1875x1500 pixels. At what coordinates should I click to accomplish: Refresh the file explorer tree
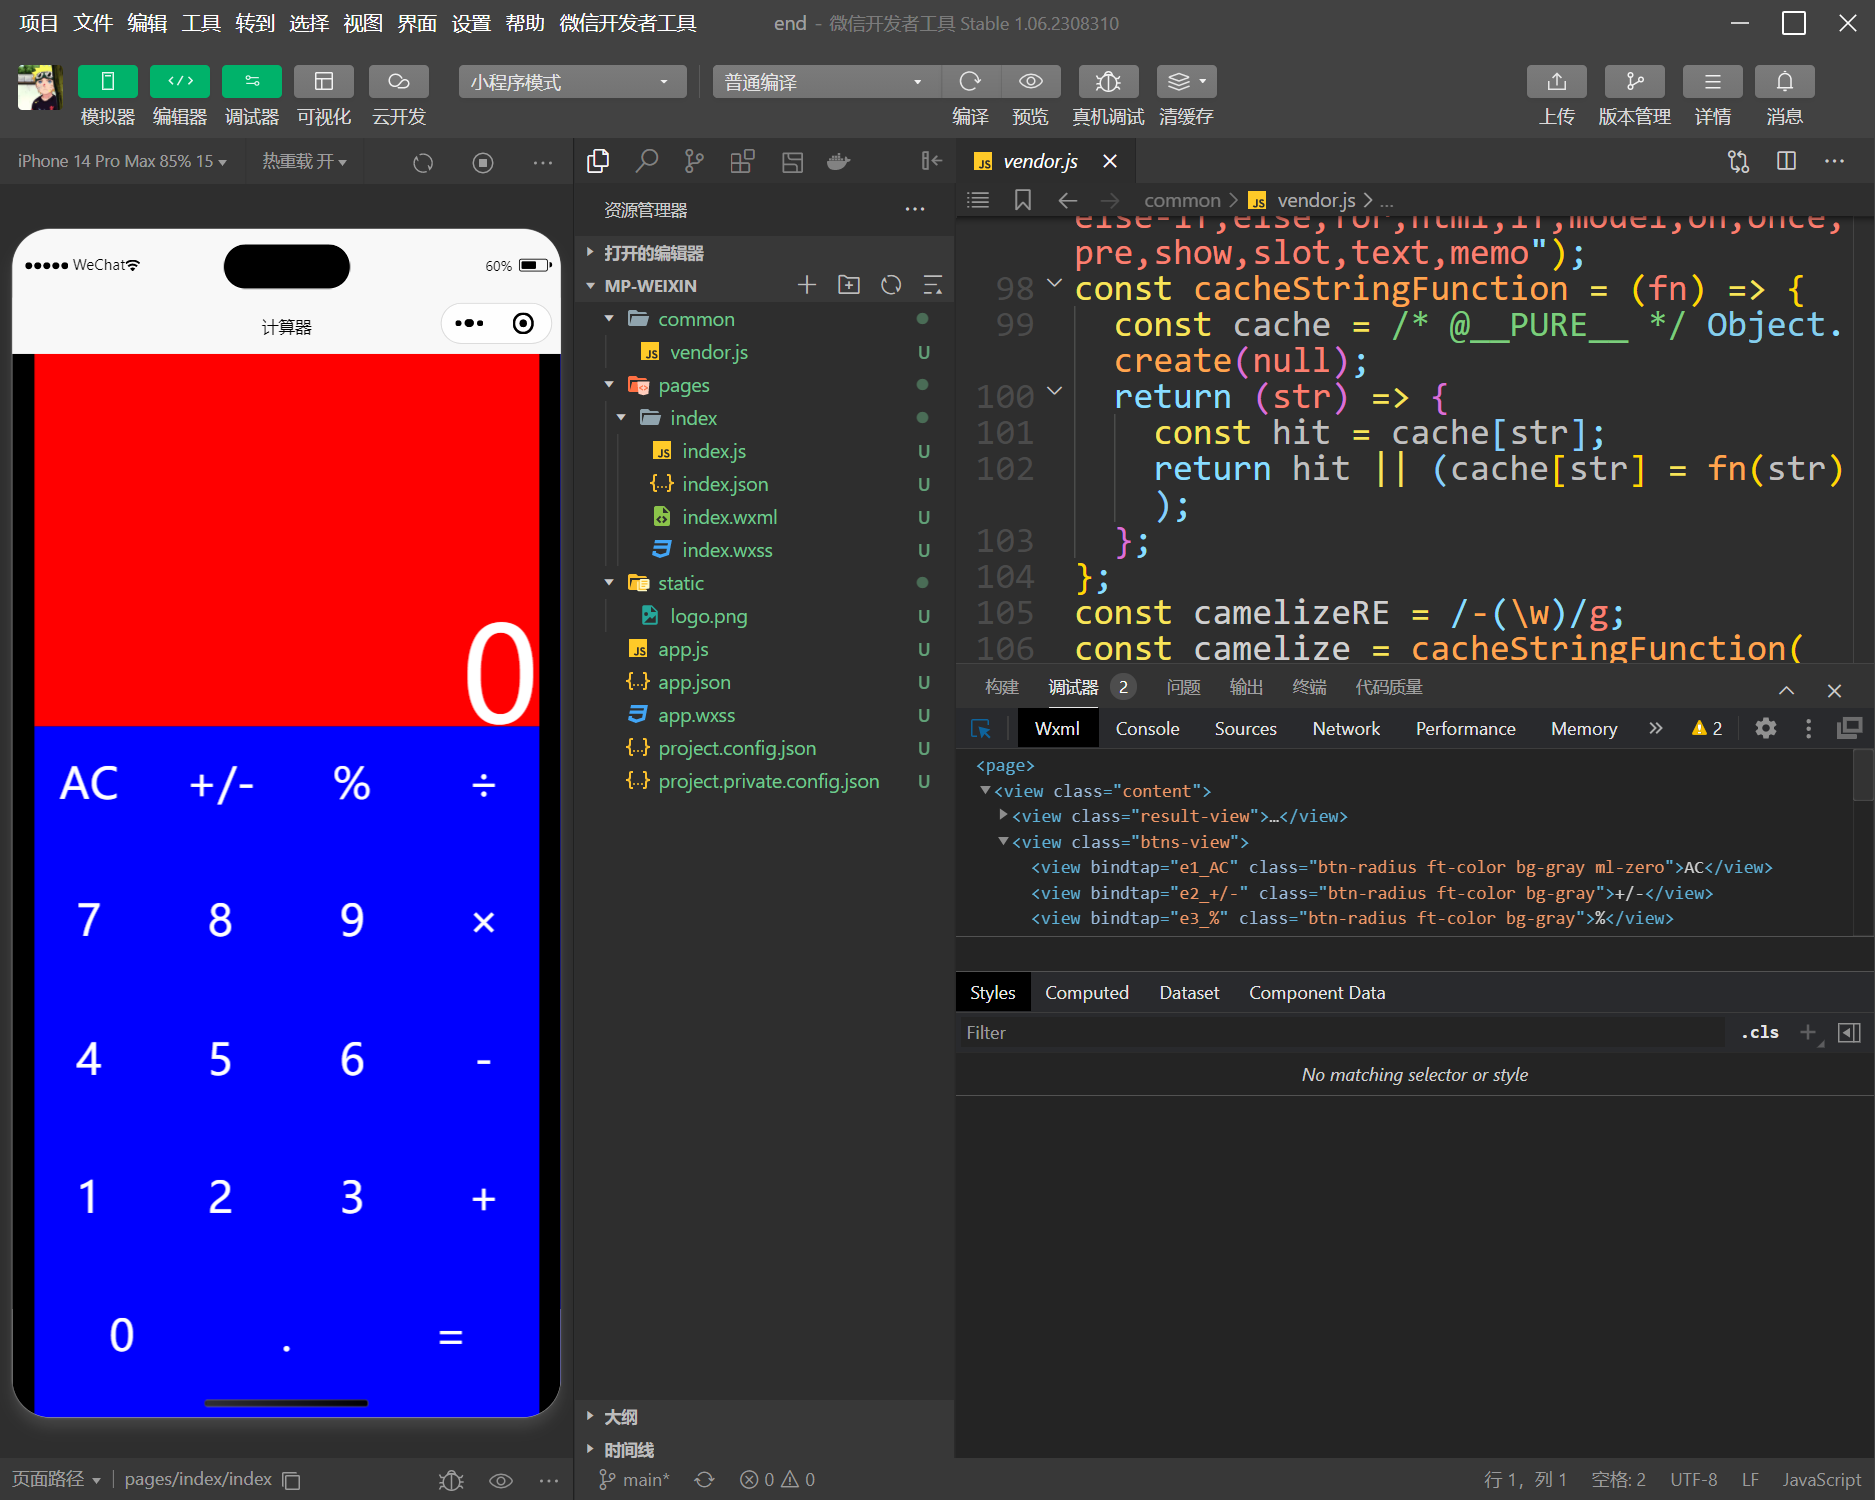891,286
